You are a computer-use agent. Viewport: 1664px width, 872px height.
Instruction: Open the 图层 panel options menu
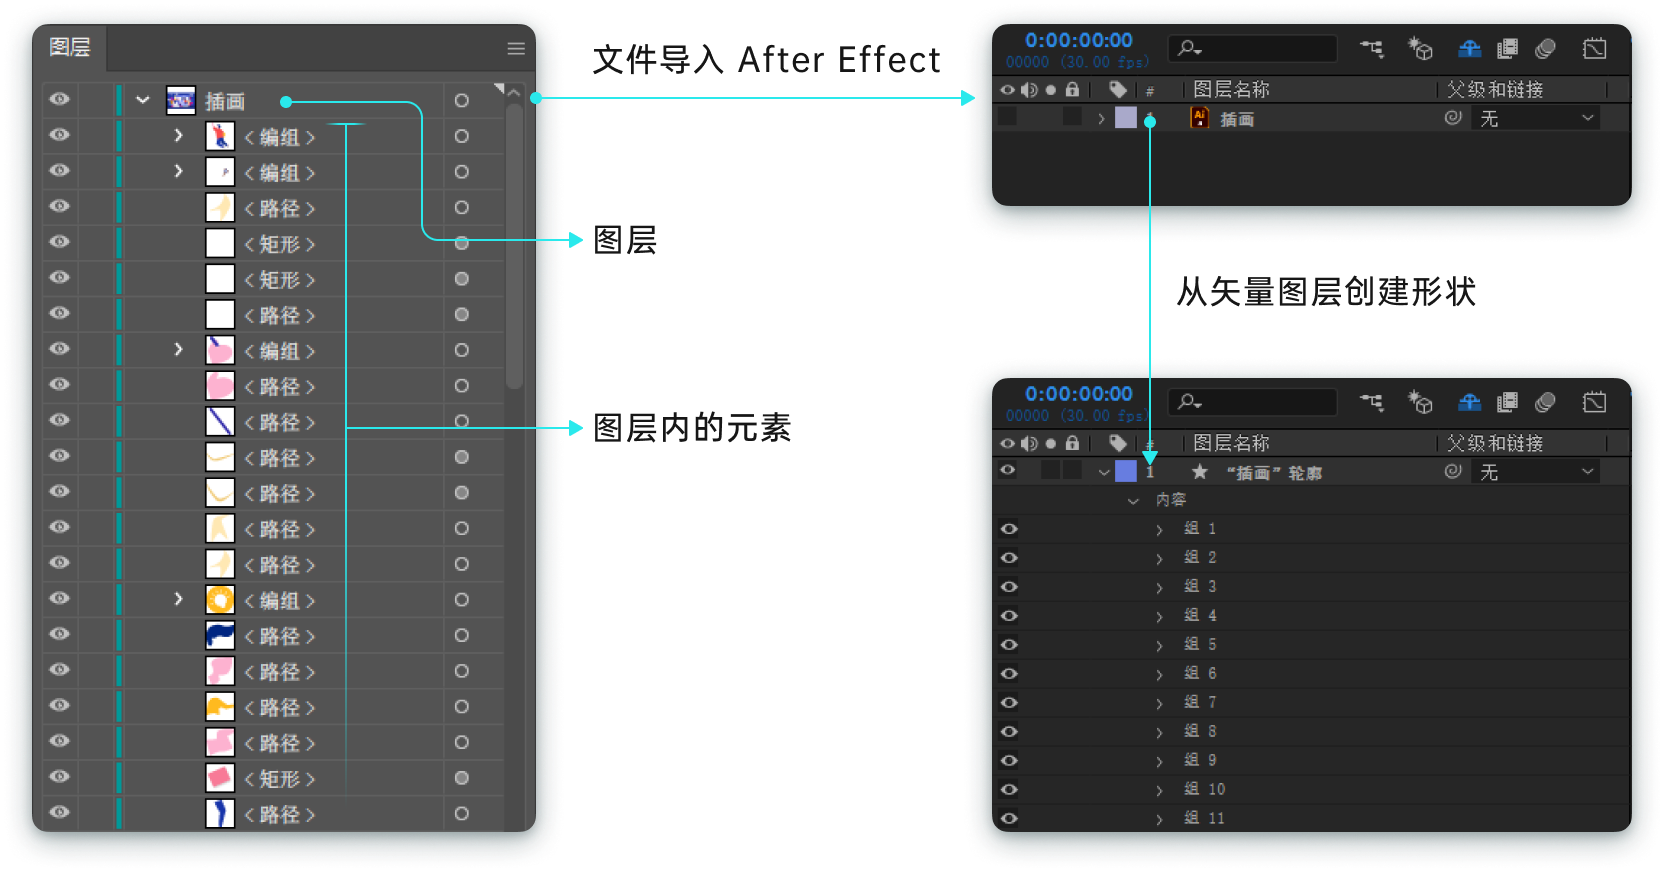coord(516,48)
